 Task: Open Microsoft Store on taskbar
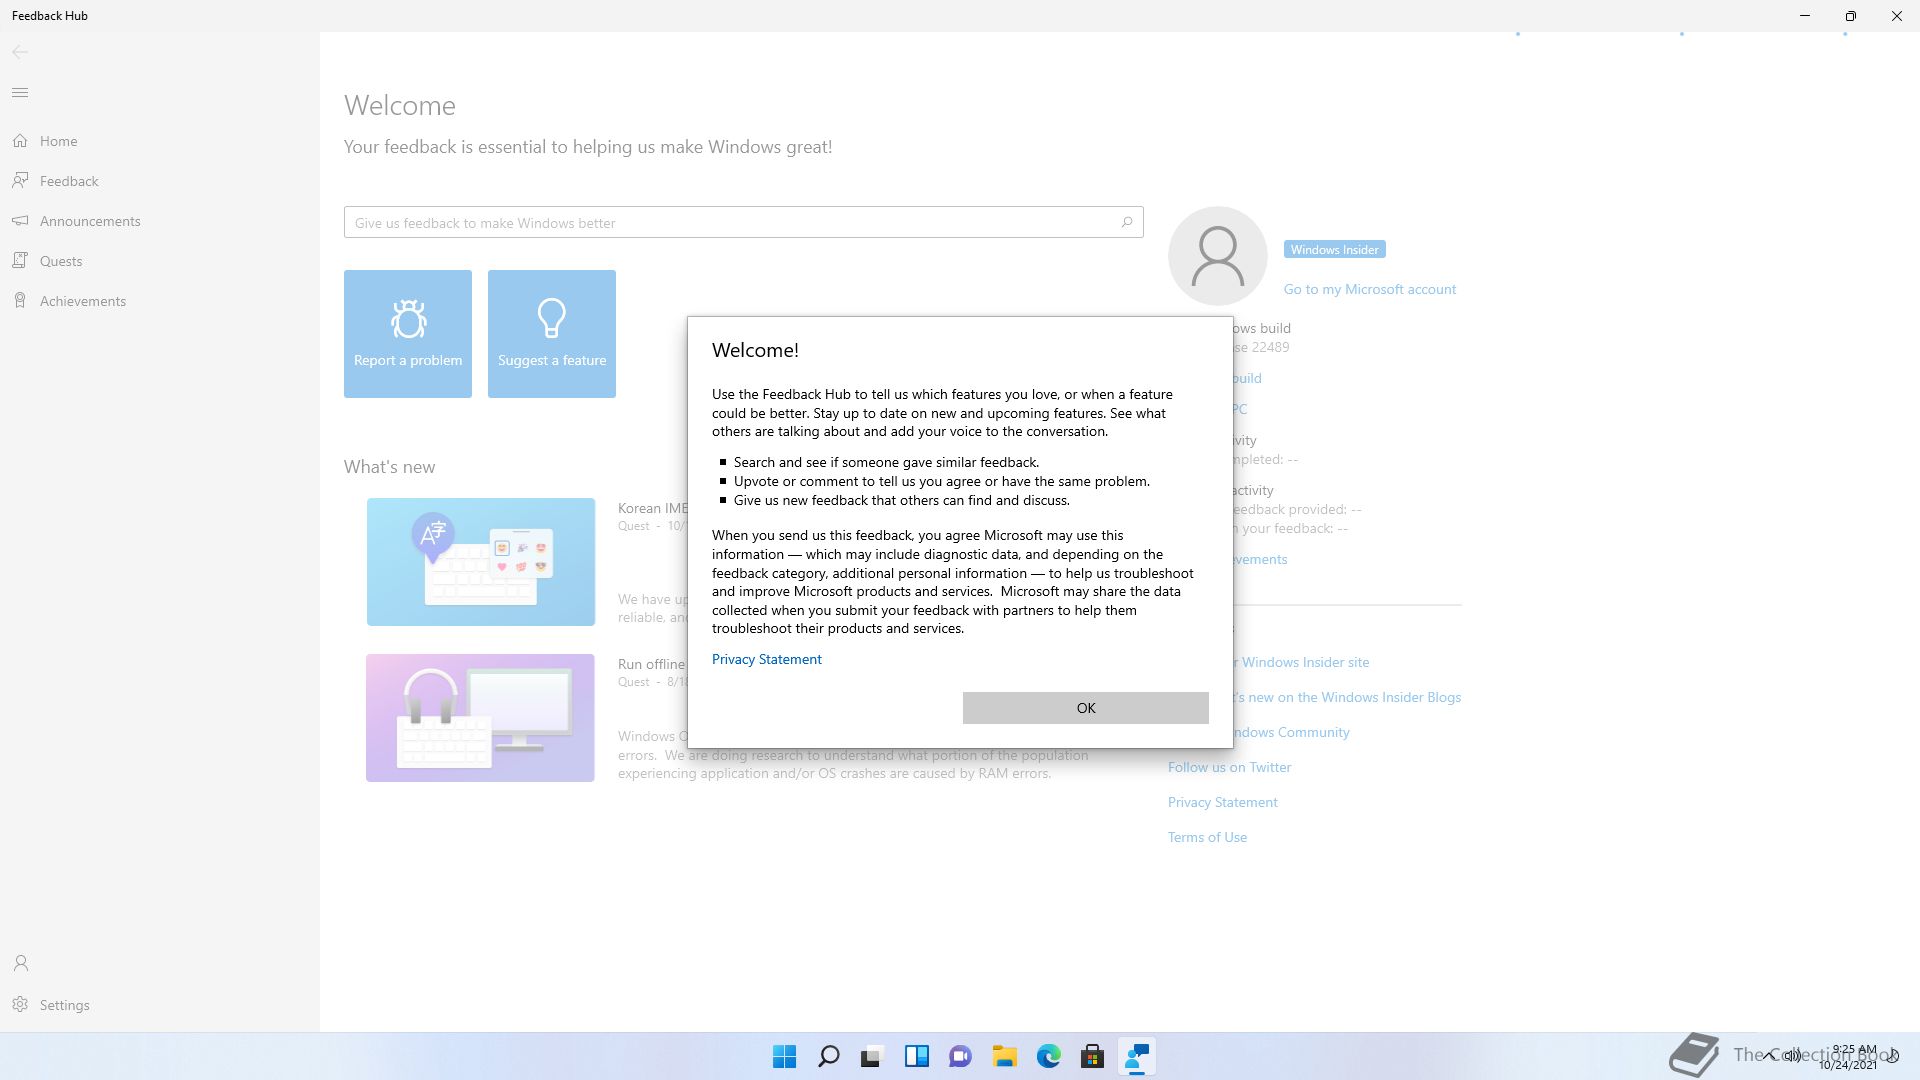tap(1093, 1056)
